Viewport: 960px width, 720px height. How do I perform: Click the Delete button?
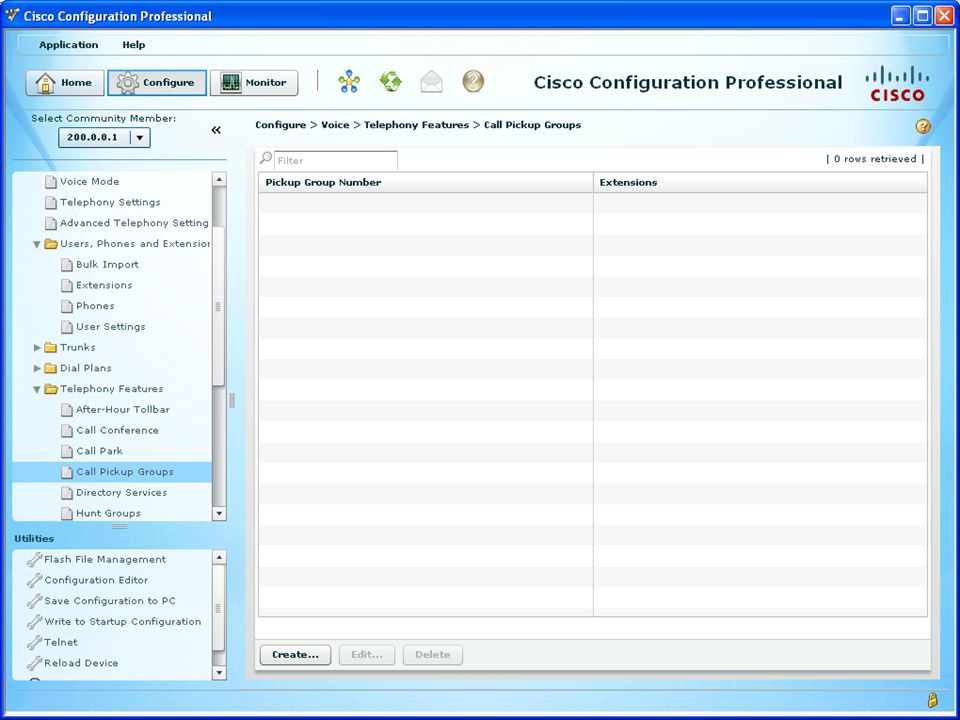[433, 654]
